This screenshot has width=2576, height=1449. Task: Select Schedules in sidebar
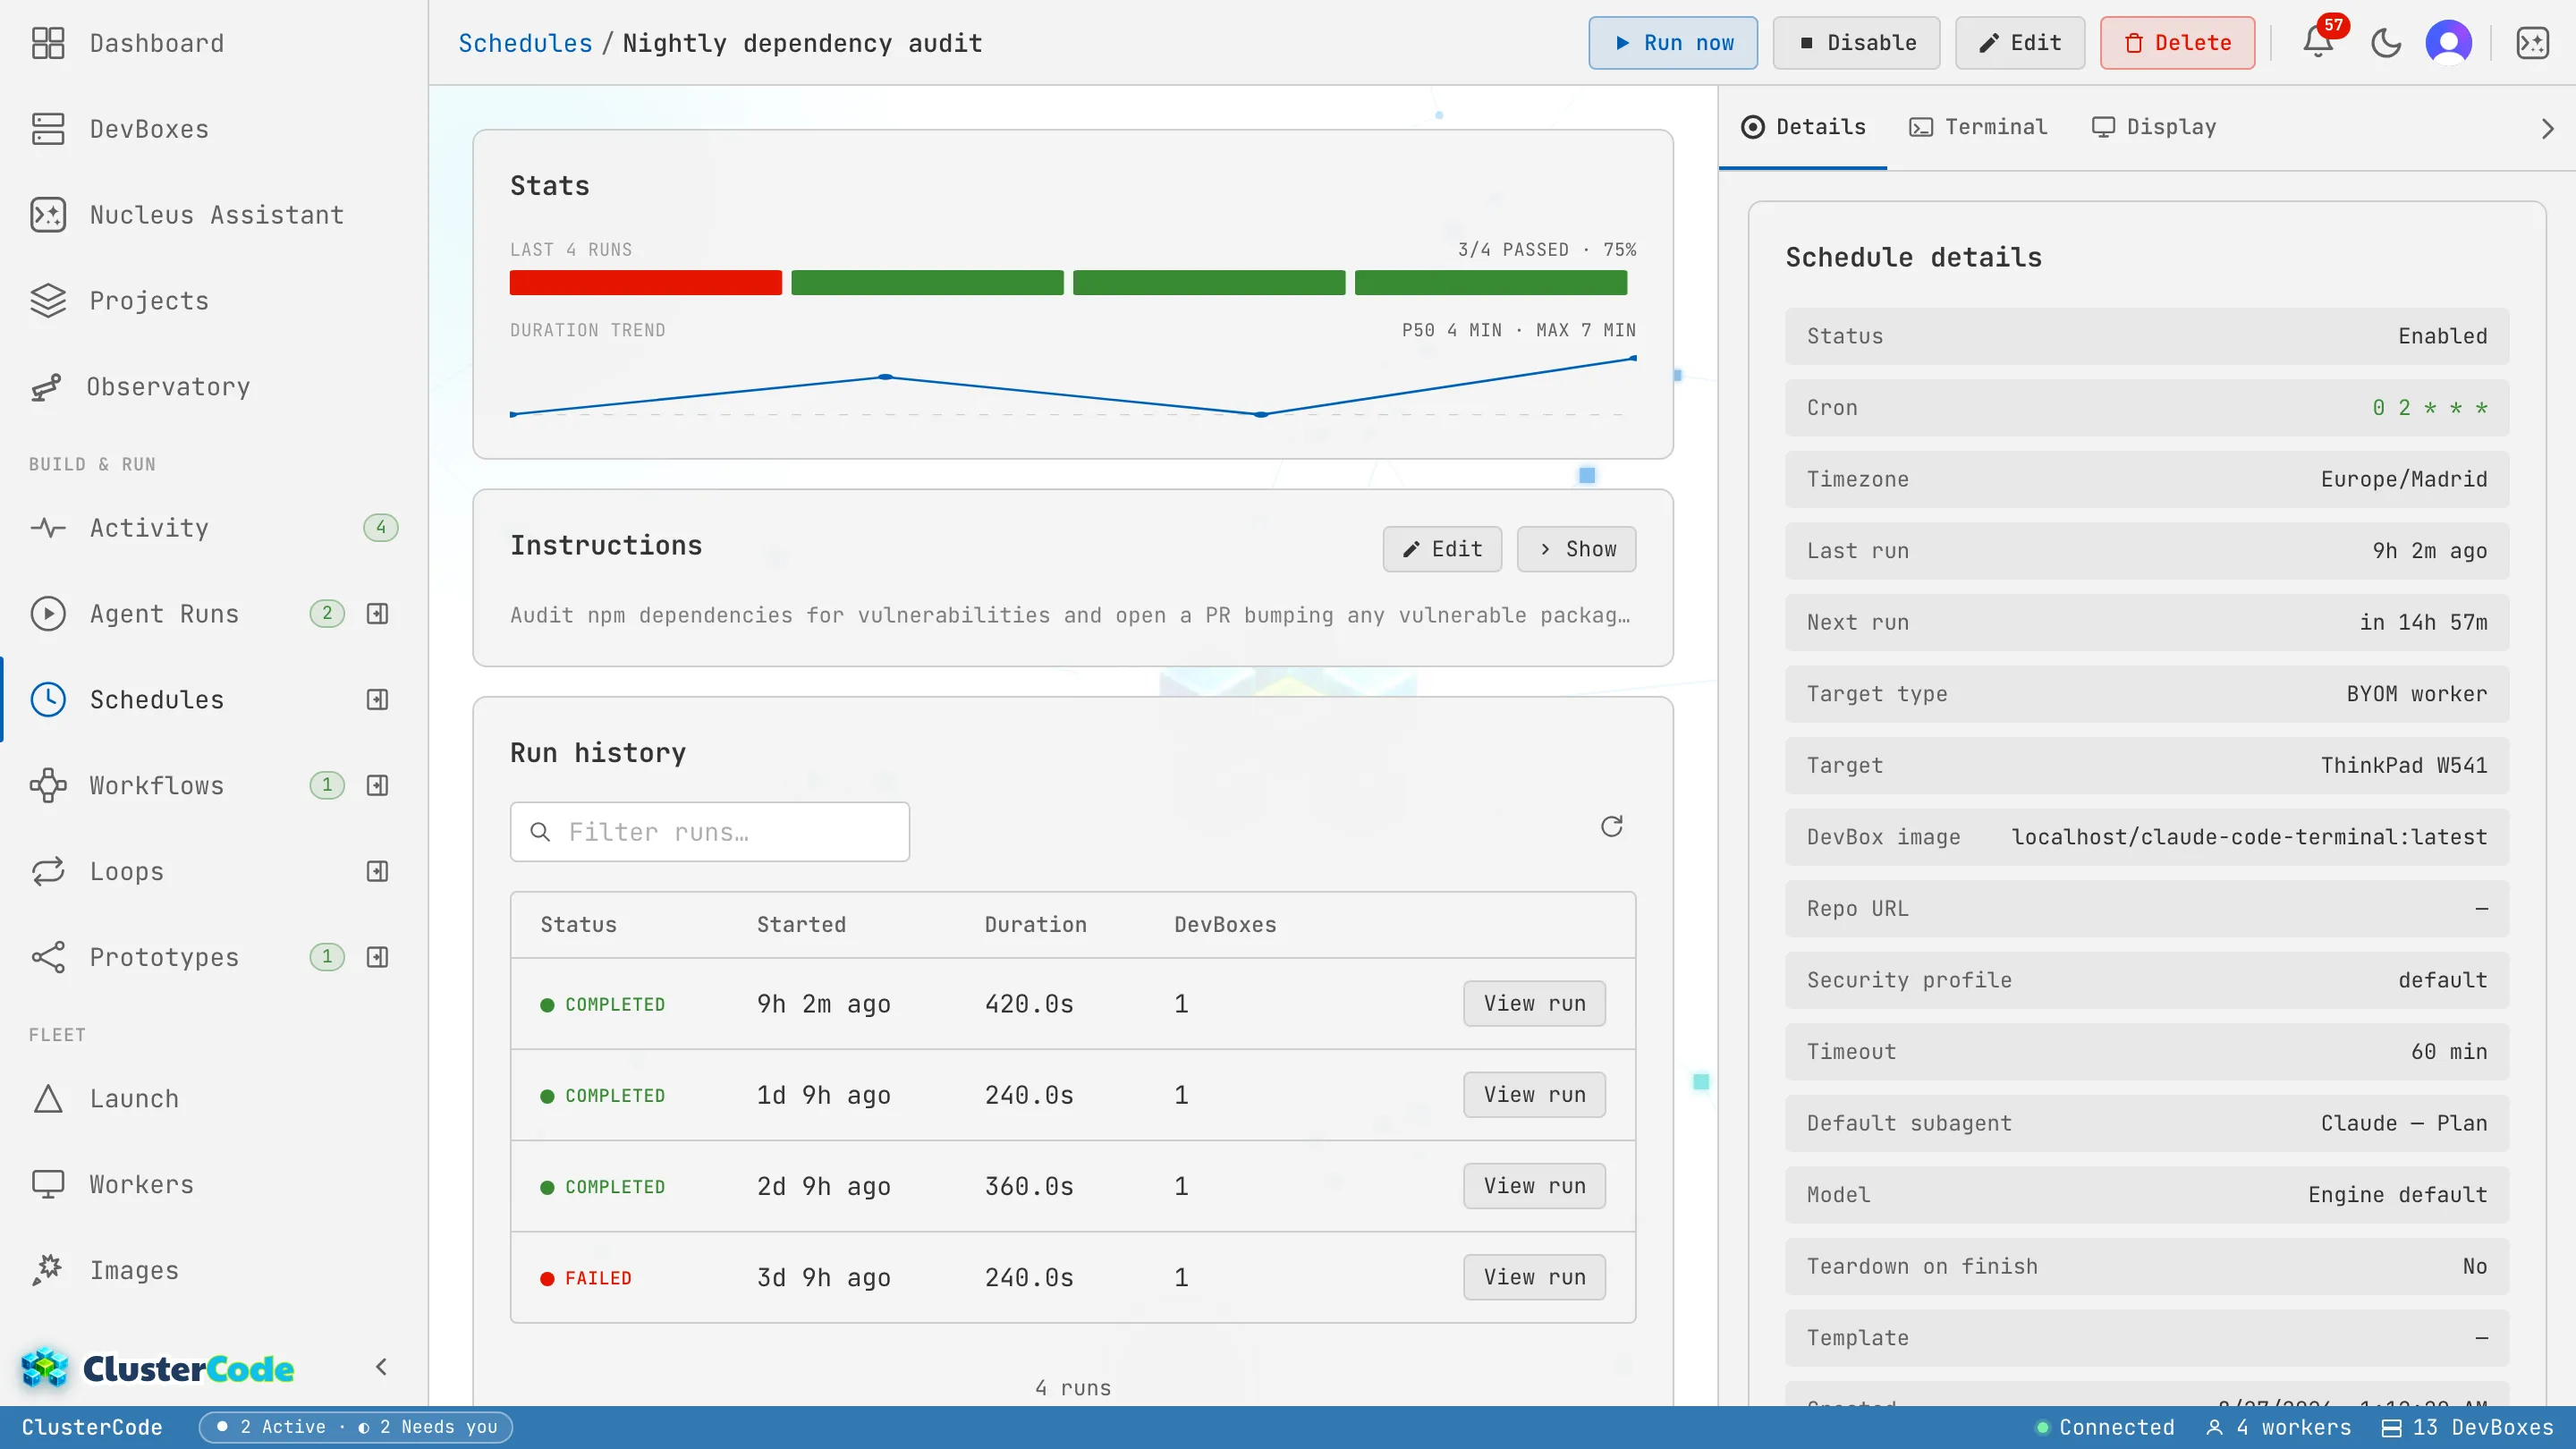pyautogui.click(x=156, y=699)
